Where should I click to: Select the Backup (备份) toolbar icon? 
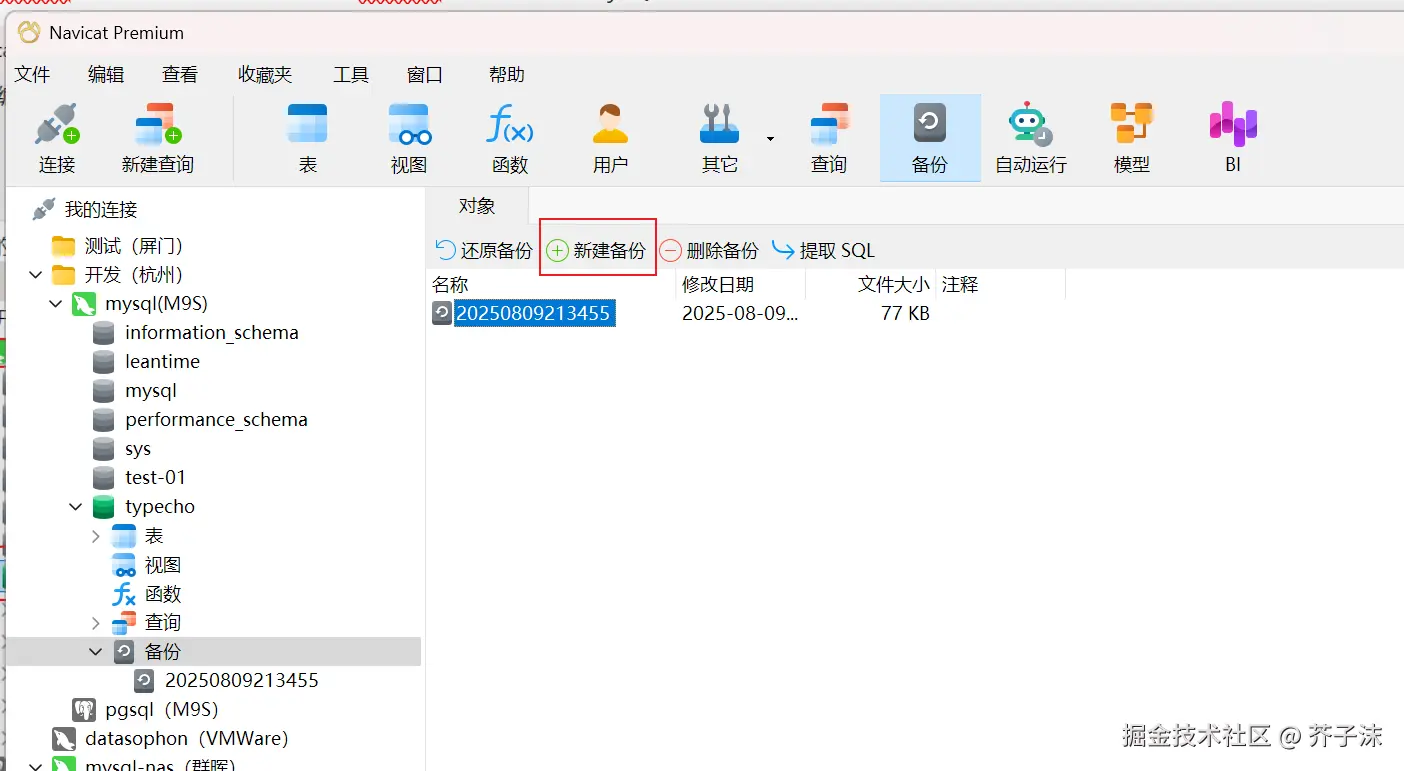[930, 139]
